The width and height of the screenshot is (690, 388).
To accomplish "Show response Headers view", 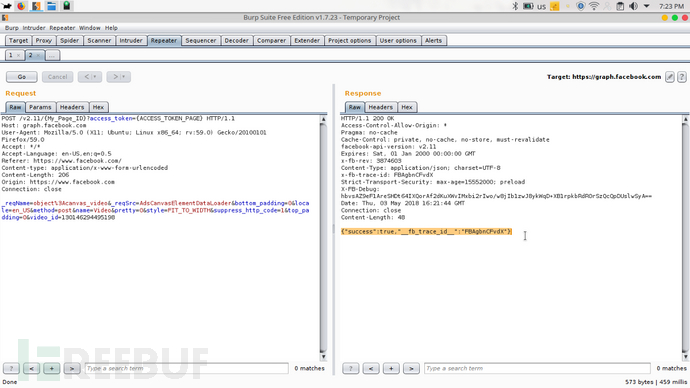I will (x=381, y=107).
